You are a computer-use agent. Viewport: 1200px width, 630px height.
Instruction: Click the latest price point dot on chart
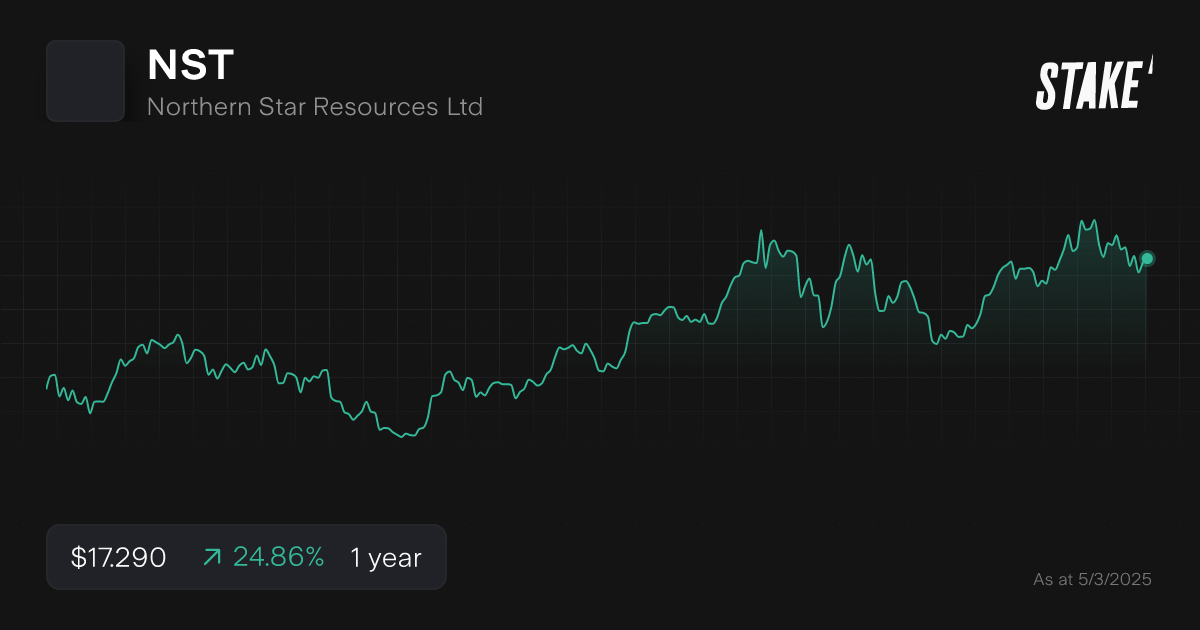[x=1146, y=258]
